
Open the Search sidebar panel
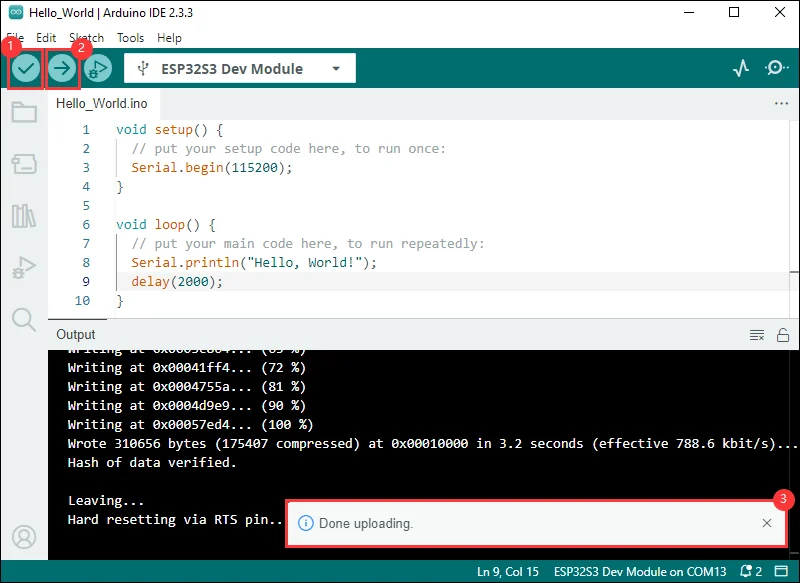pyautogui.click(x=24, y=320)
